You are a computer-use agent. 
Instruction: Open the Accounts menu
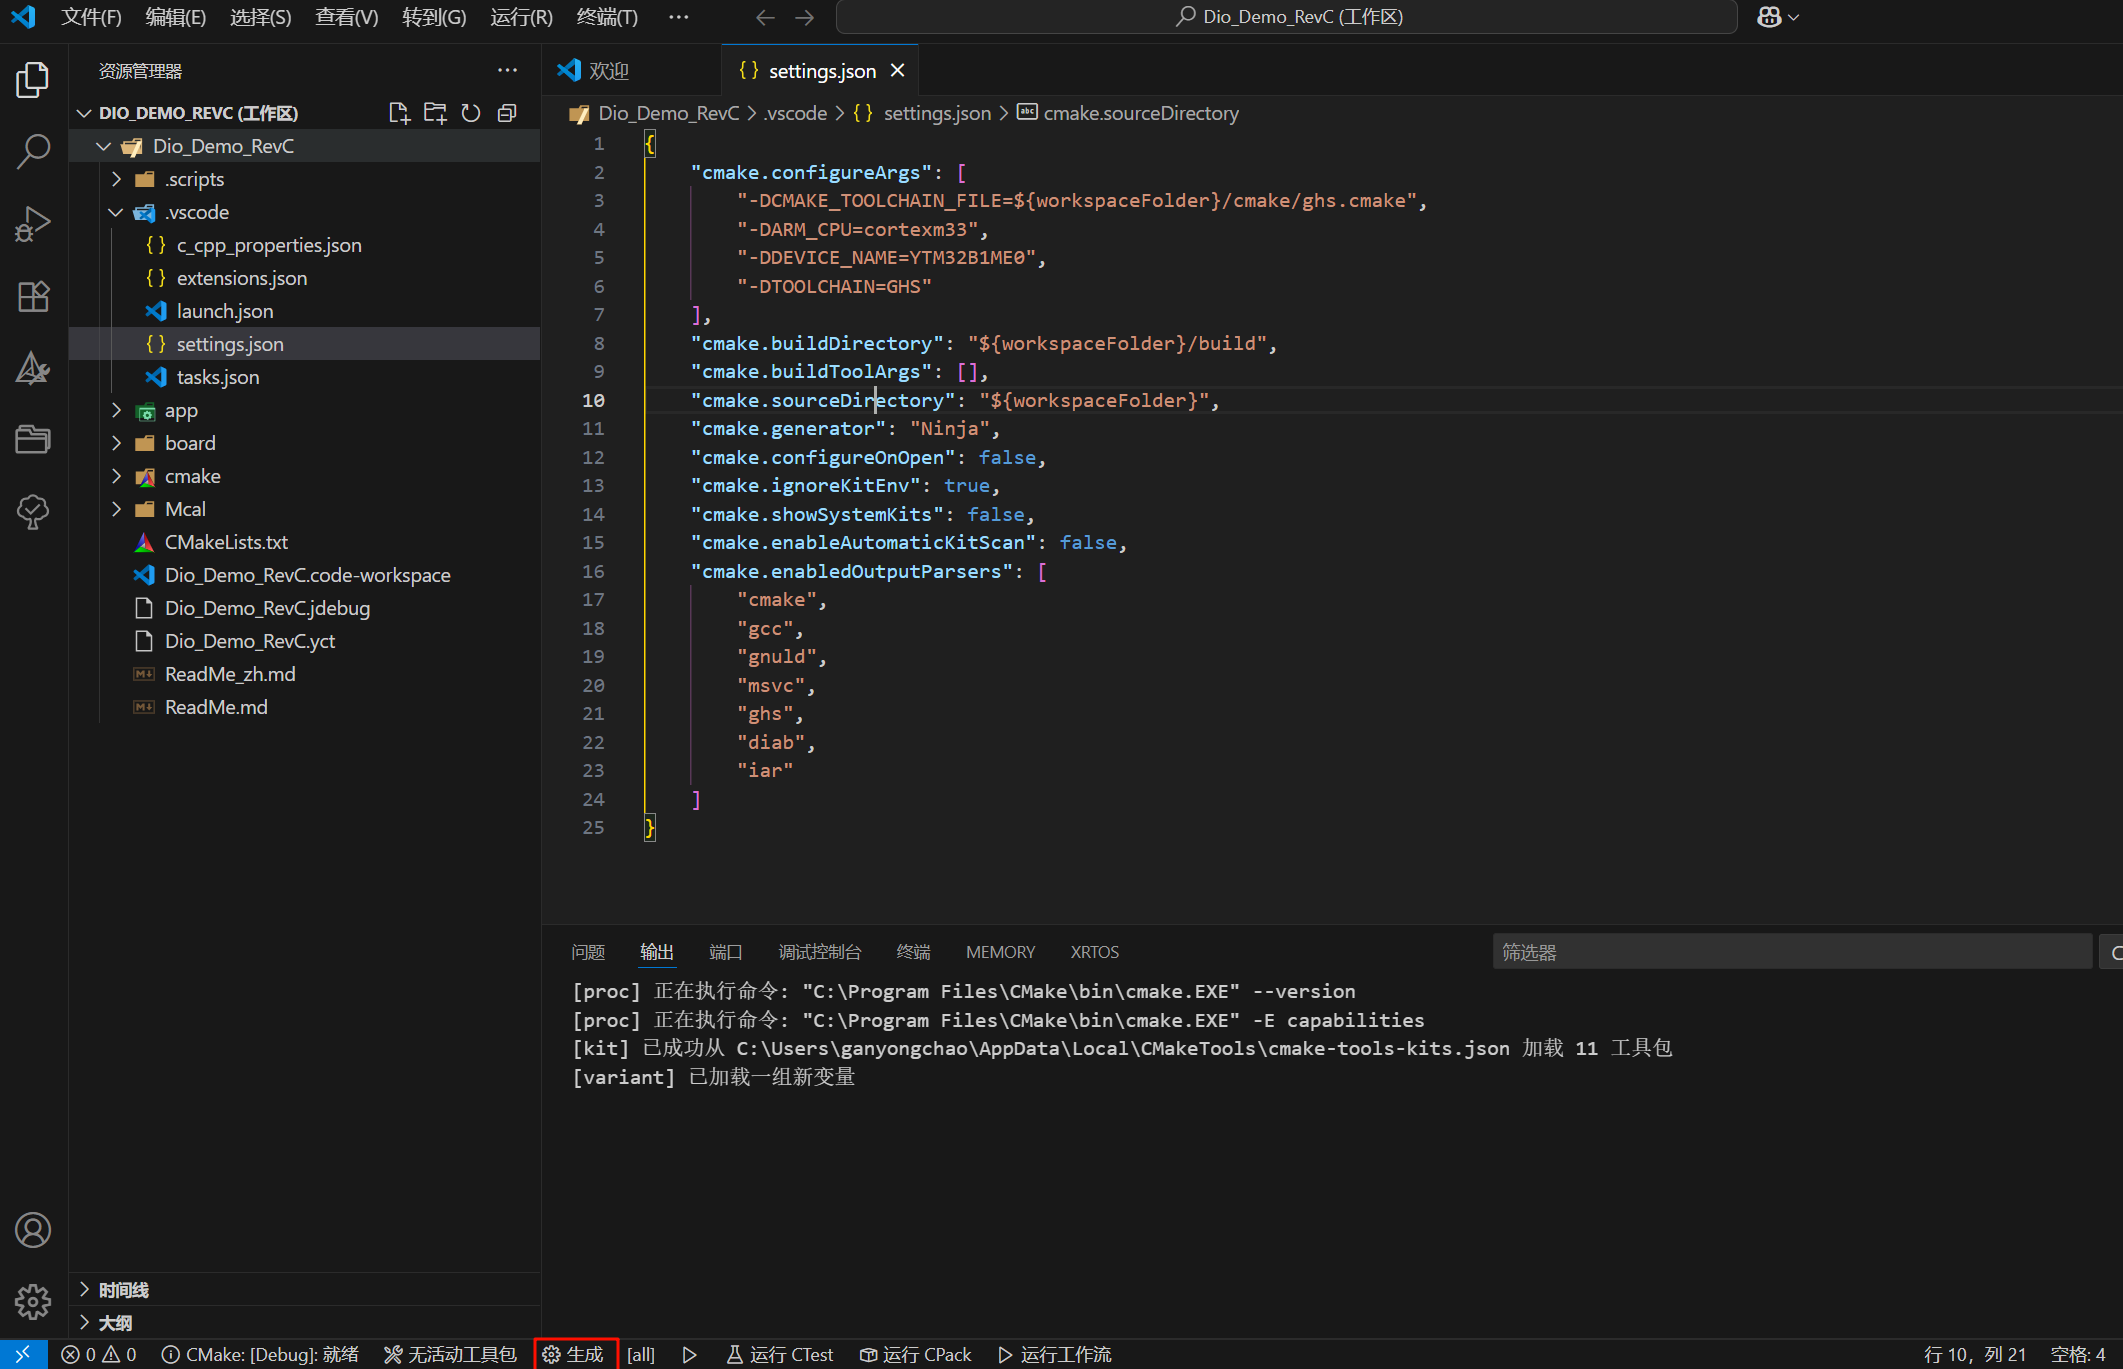[x=33, y=1230]
